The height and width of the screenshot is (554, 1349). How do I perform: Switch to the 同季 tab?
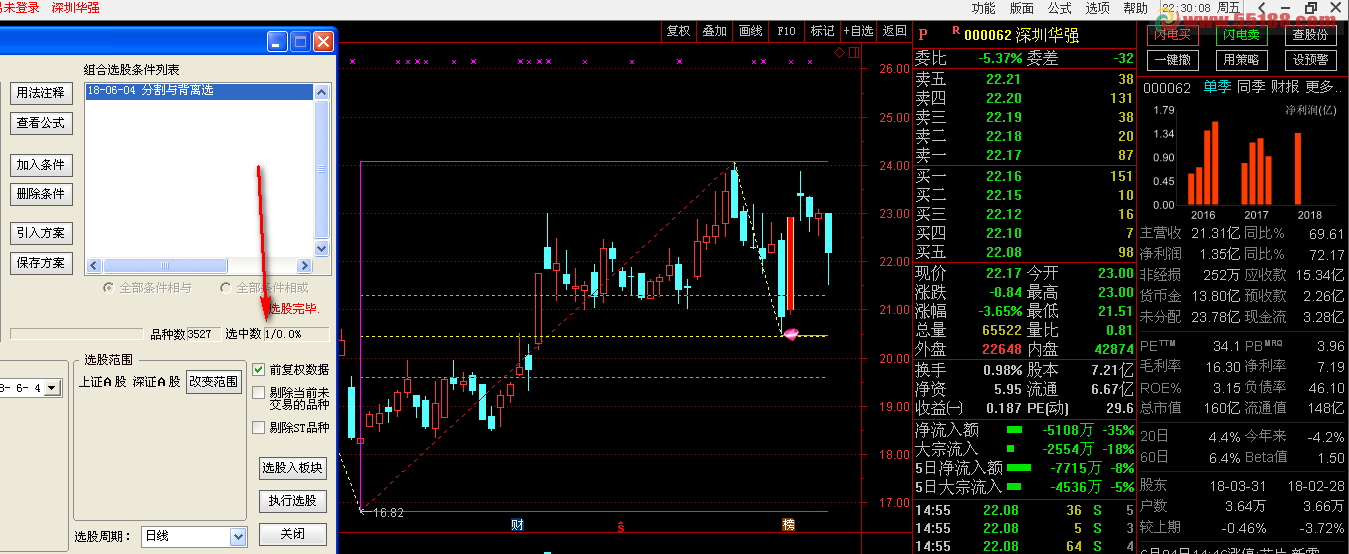tap(1251, 87)
